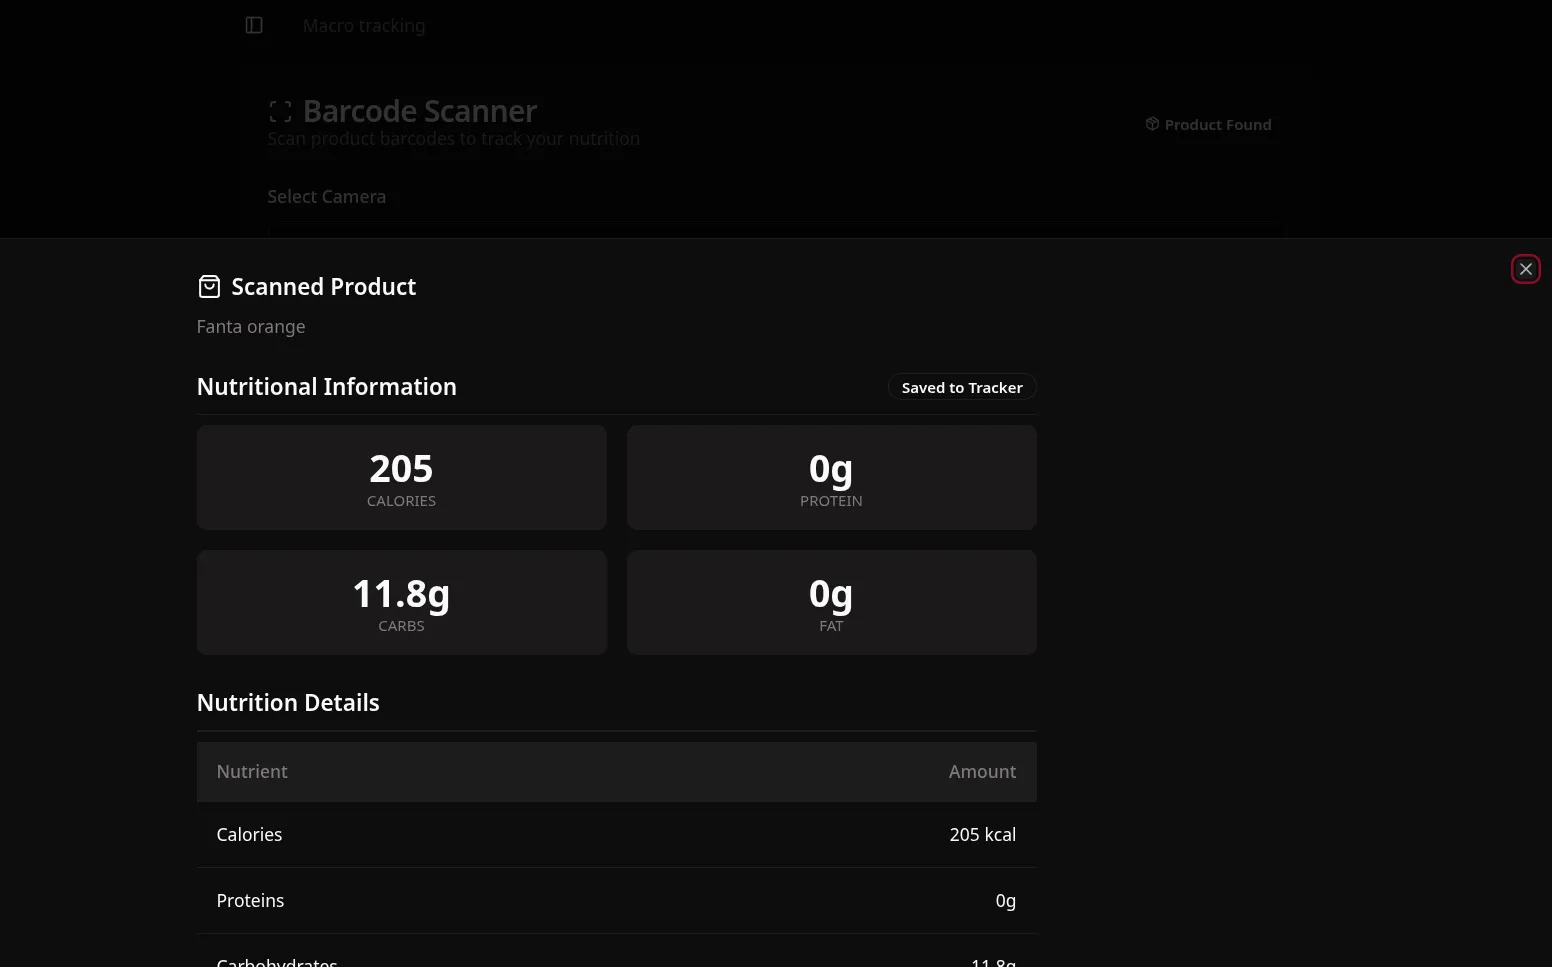Click the 0g PROTEIN summary card
1552x967 pixels.
pyautogui.click(x=831, y=477)
